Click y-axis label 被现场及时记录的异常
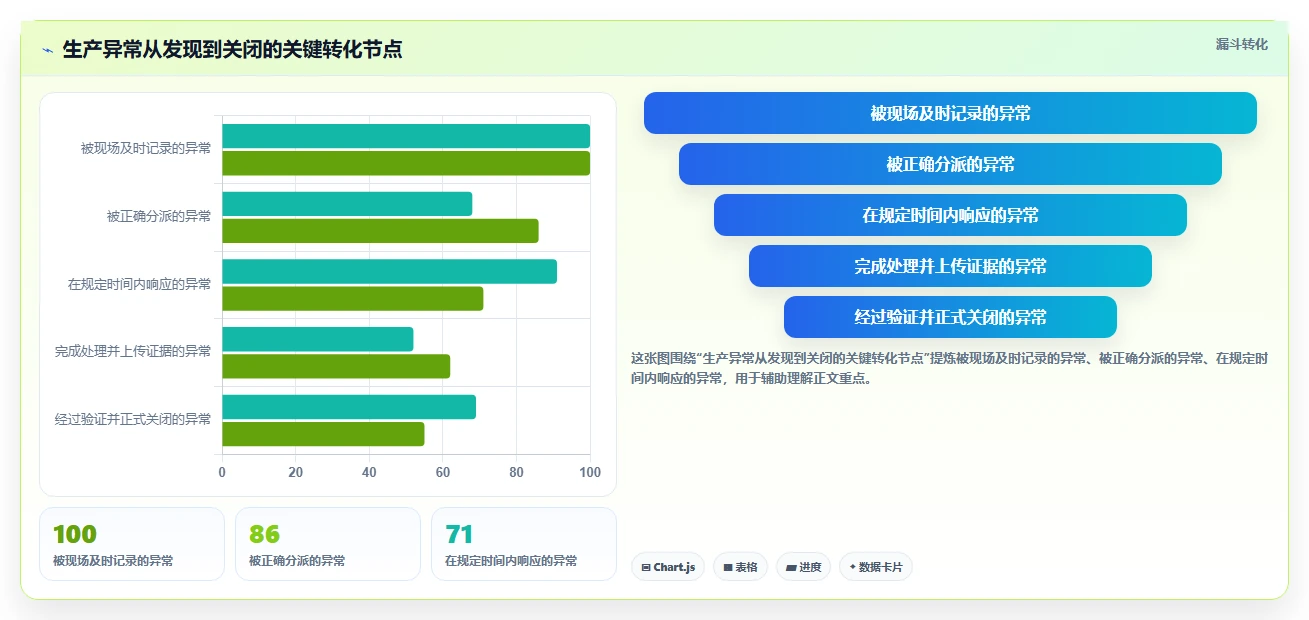This screenshot has width=1309, height=620. click(146, 149)
